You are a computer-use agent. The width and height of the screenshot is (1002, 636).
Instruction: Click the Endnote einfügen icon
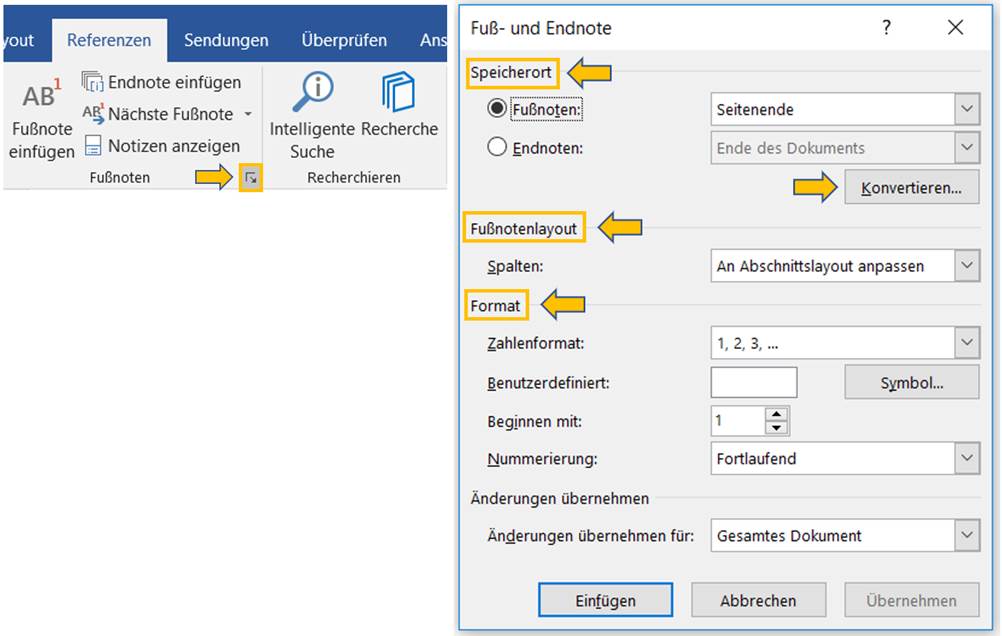click(92, 82)
